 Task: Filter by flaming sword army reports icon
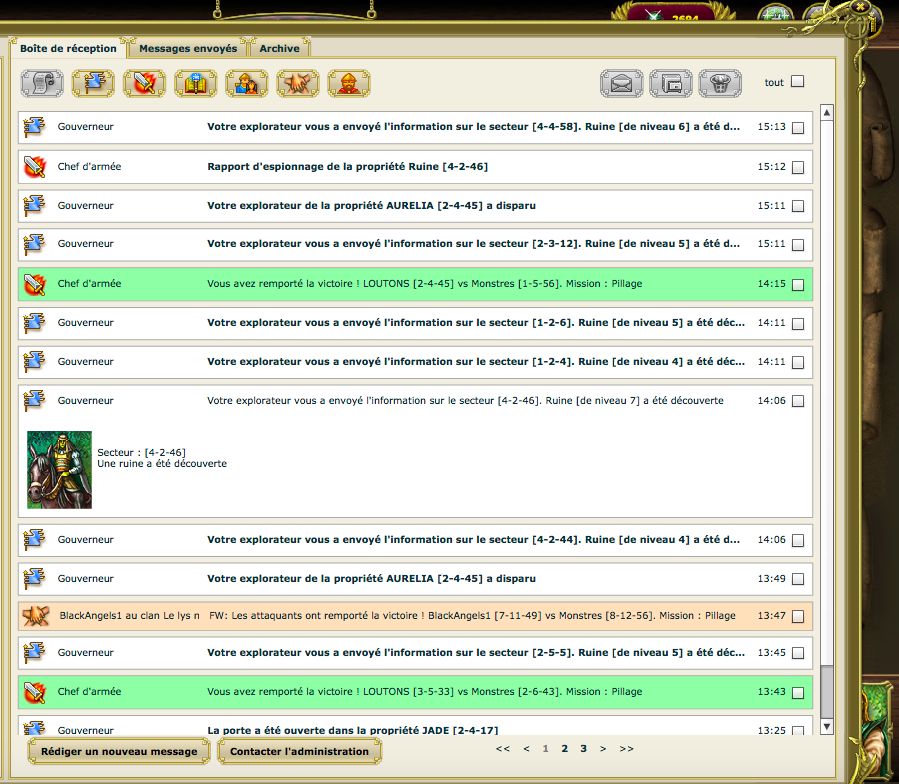[x=144, y=83]
